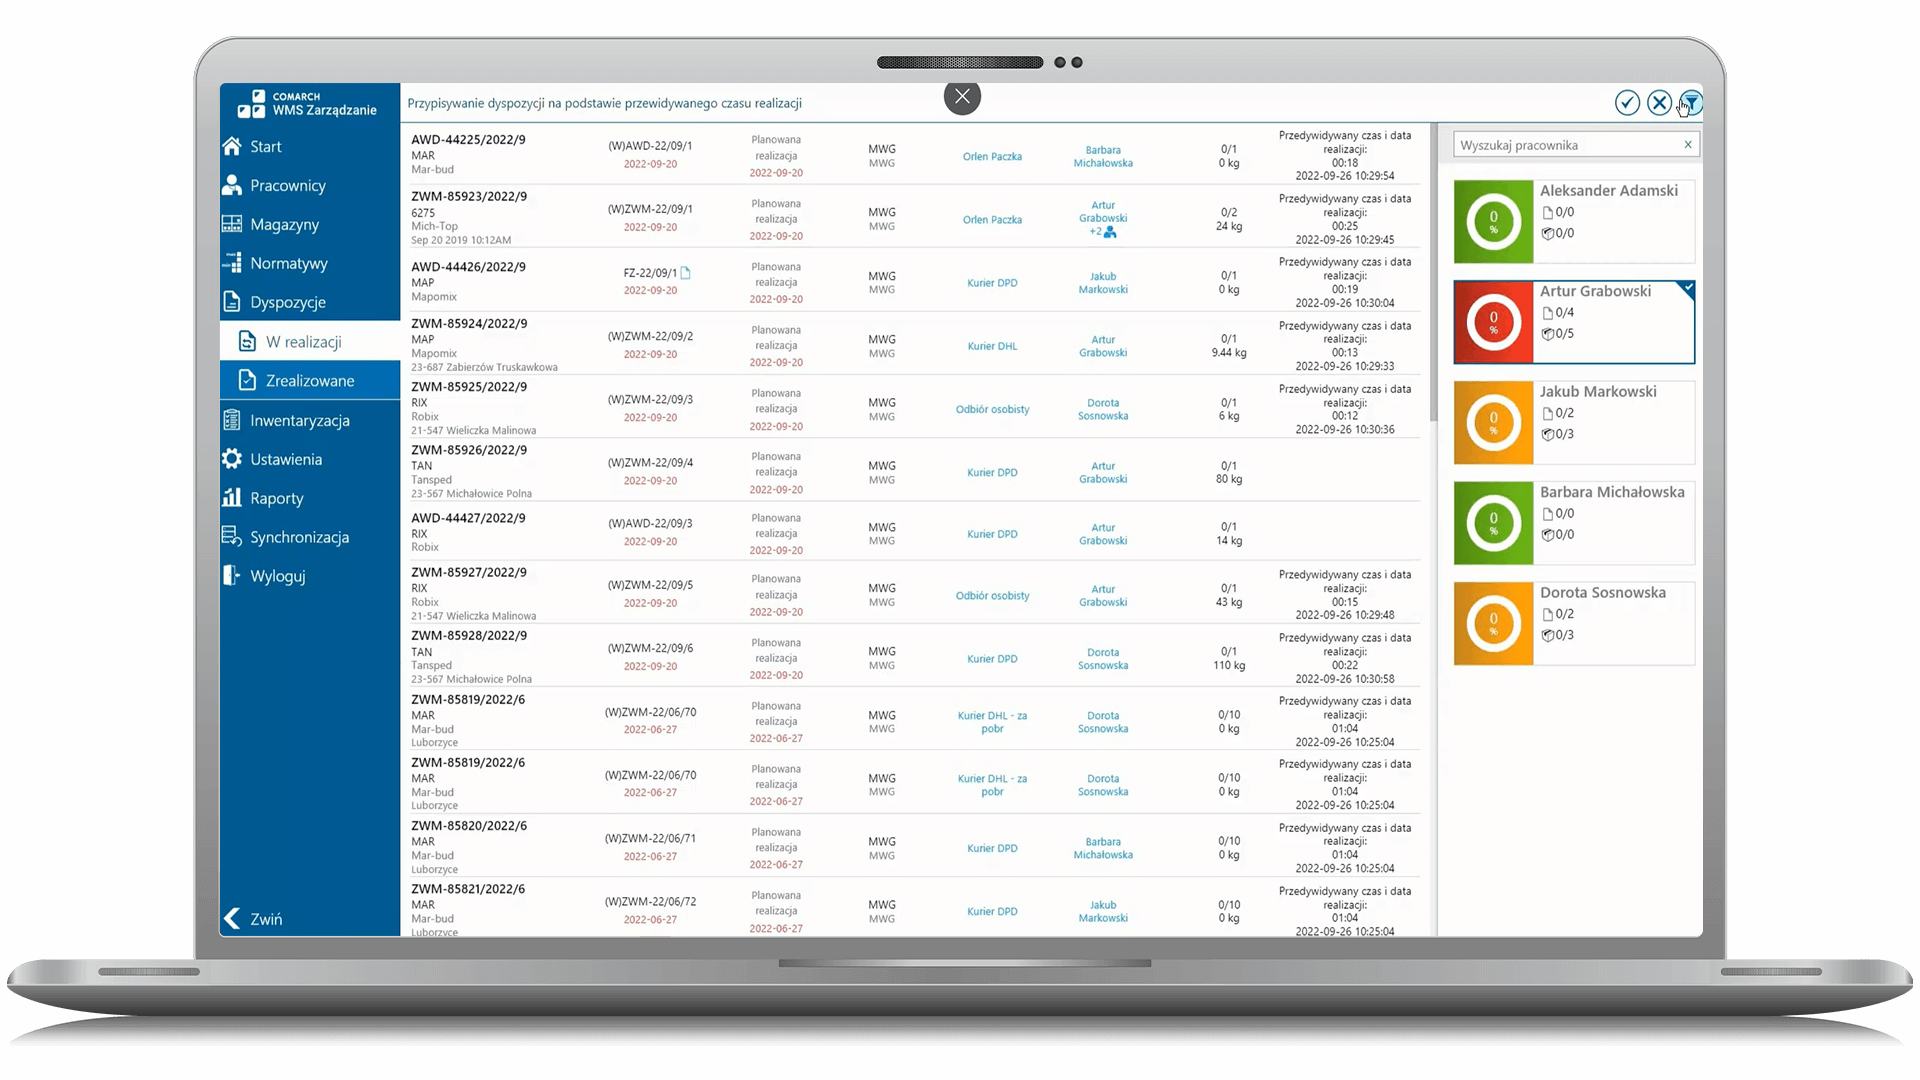Viewport: 1920px width, 1080px height.
Task: Open the Start home icon in sidebar
Action: [232, 146]
